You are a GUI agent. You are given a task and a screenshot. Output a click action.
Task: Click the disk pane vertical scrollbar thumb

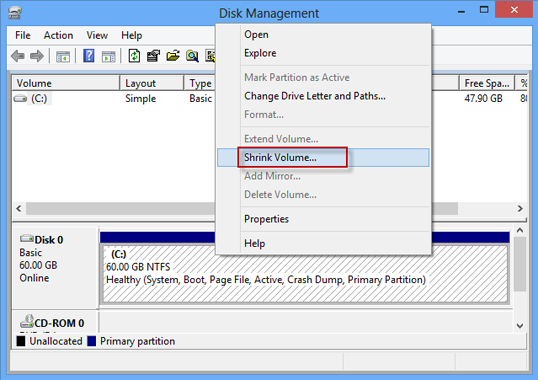tap(520, 264)
